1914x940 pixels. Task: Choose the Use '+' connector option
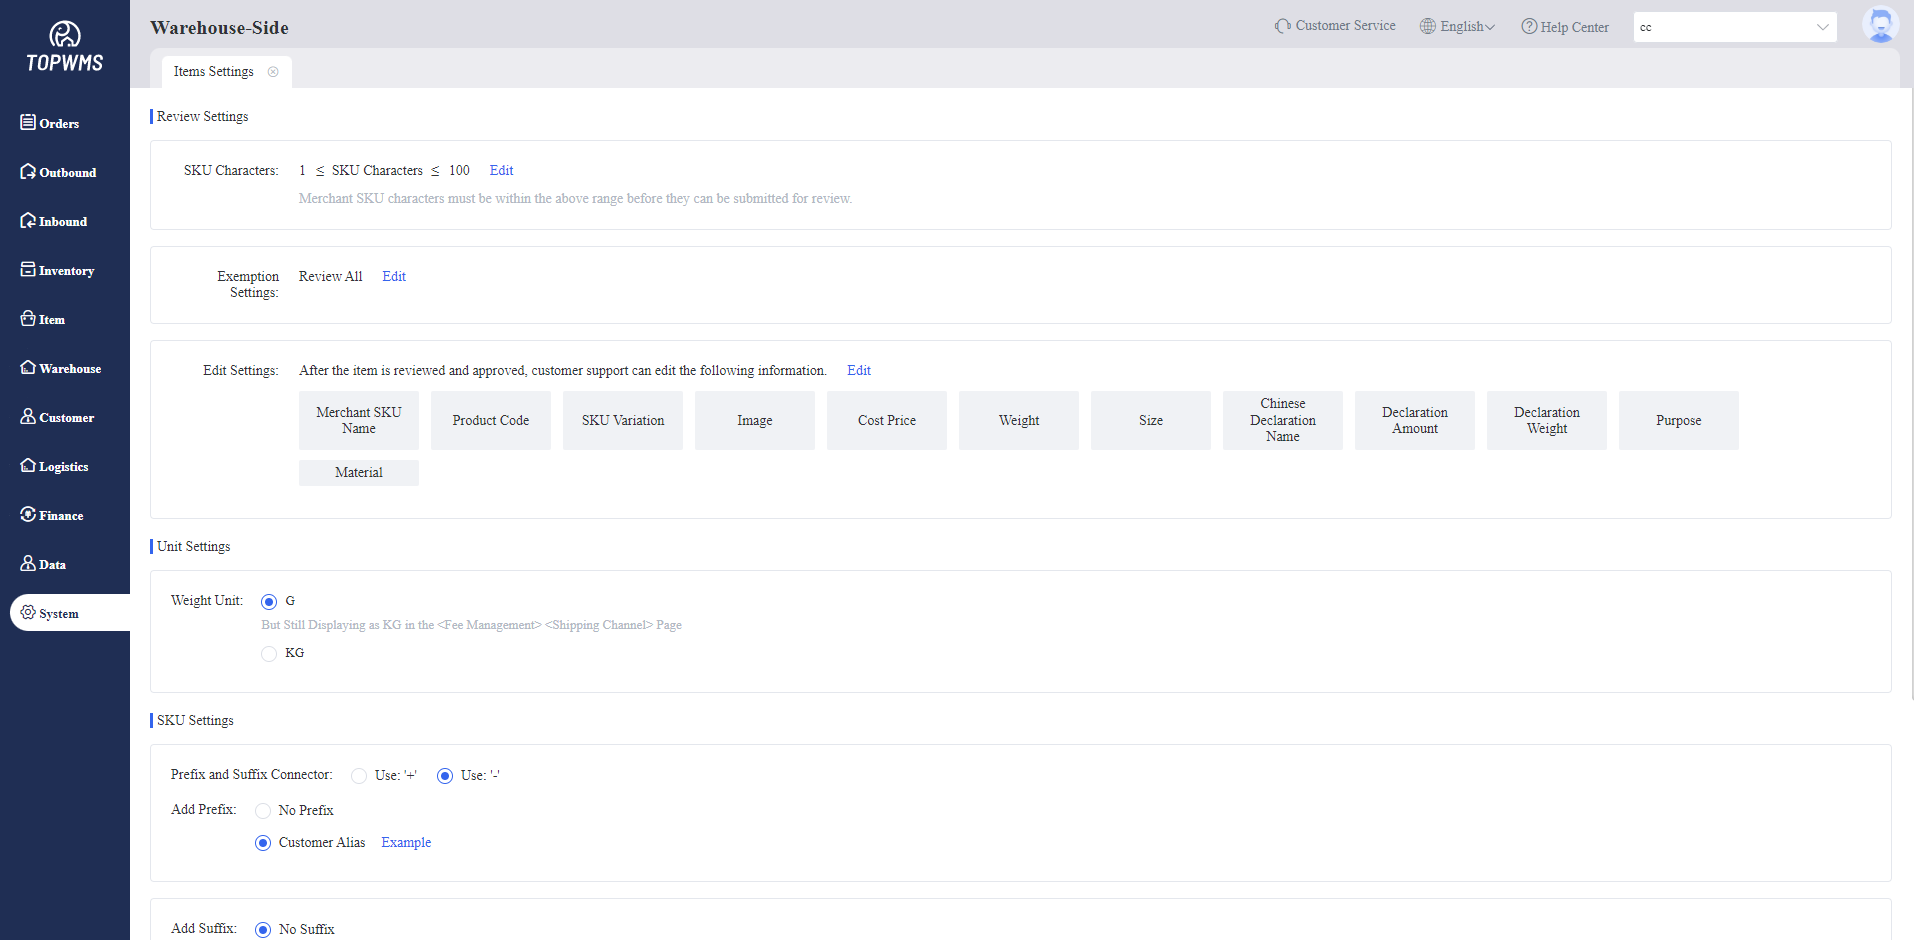pos(359,776)
